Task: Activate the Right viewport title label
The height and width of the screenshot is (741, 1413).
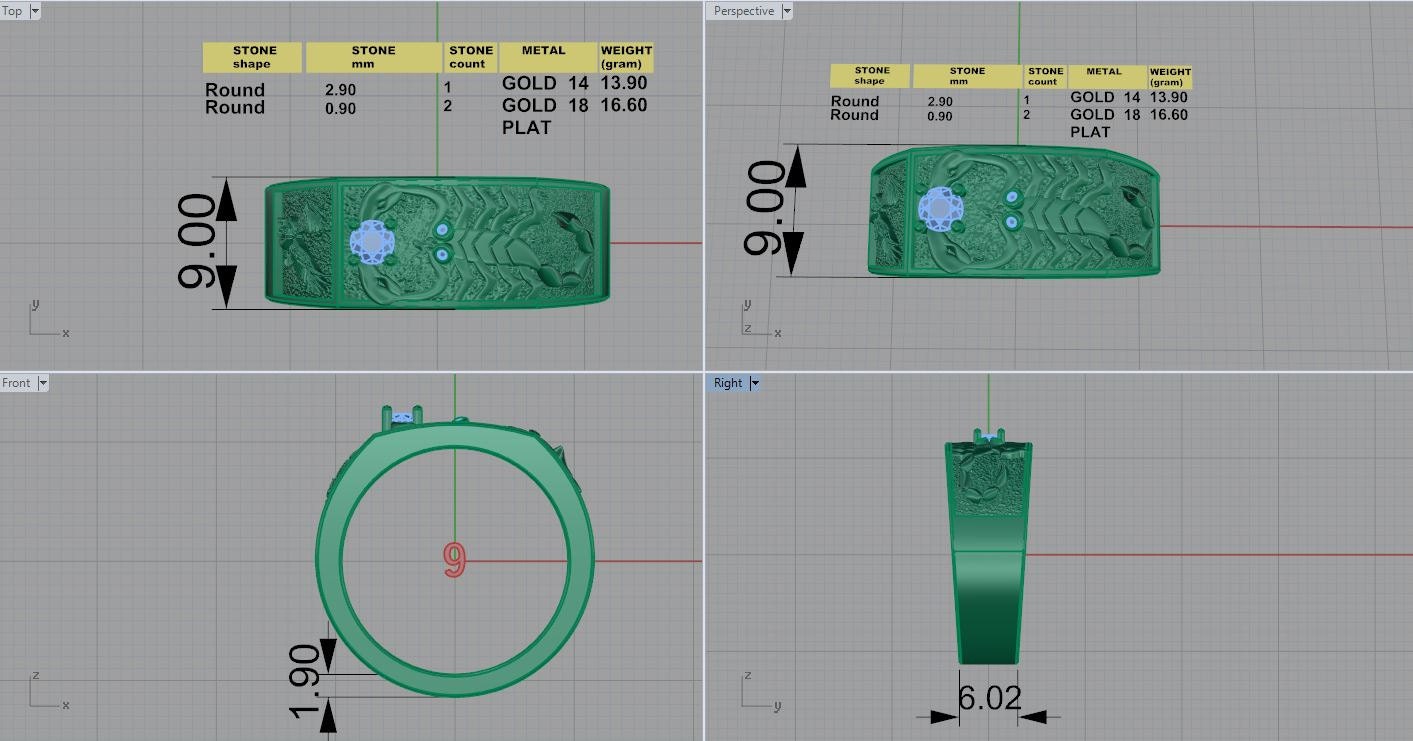Action: click(x=728, y=383)
